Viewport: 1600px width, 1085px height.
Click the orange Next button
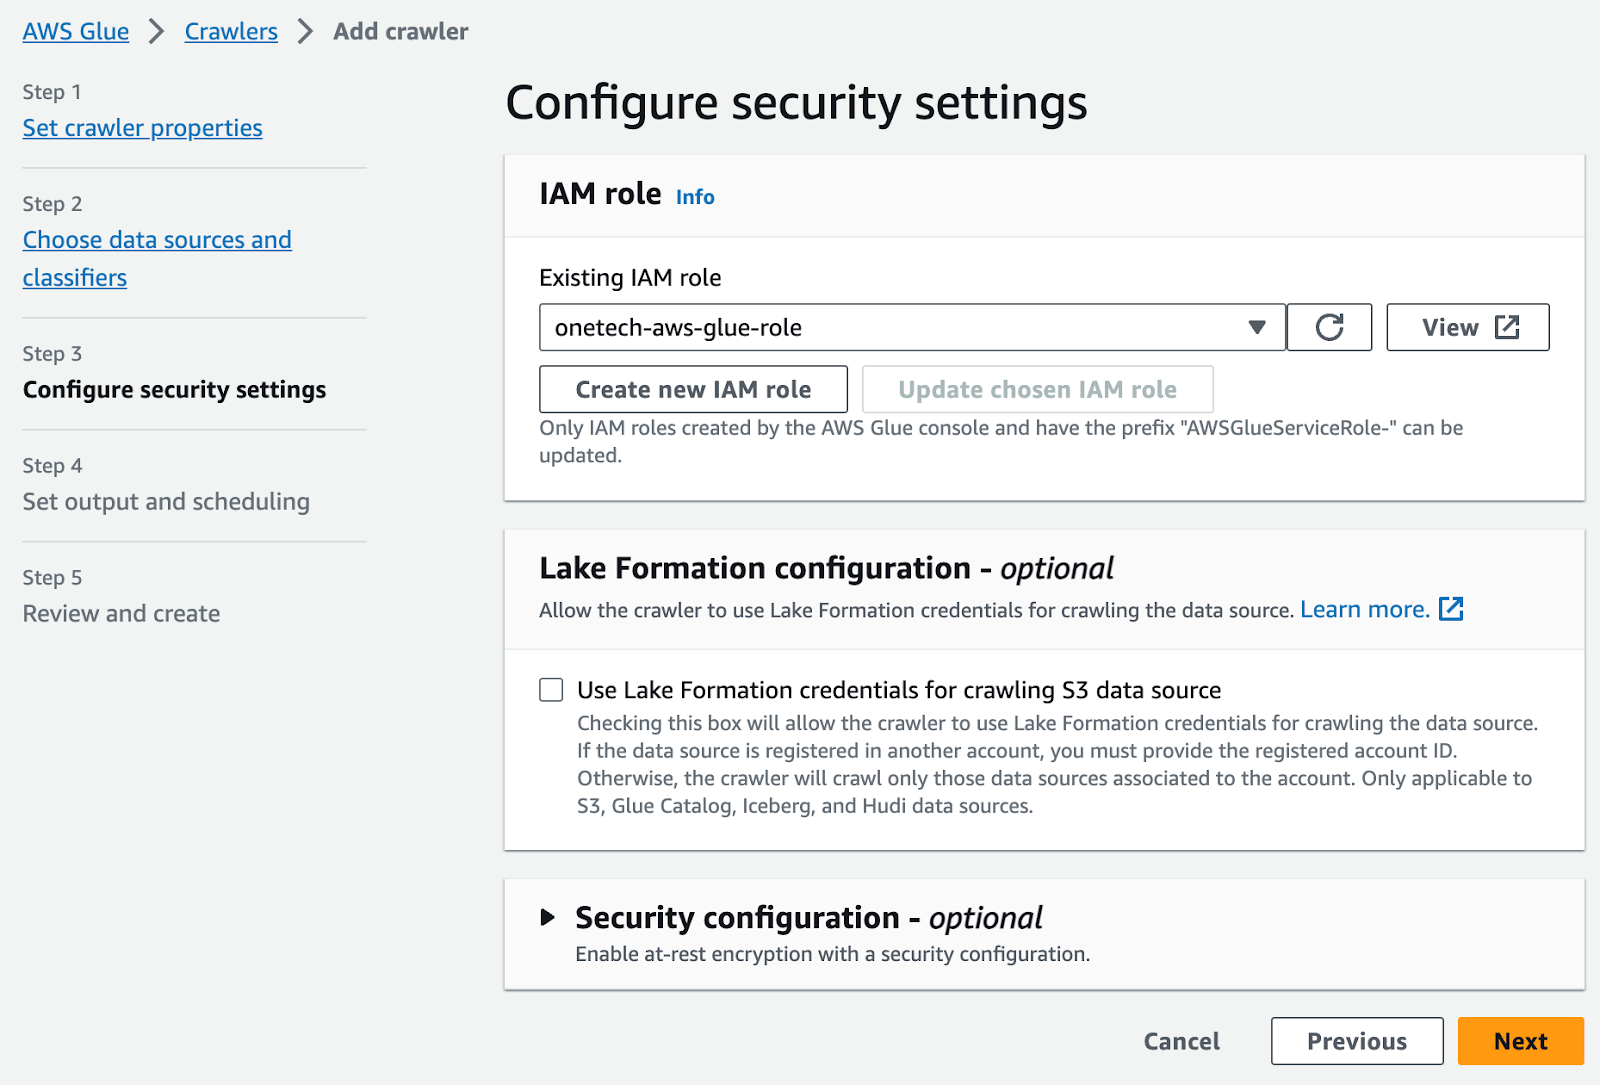click(1520, 1041)
